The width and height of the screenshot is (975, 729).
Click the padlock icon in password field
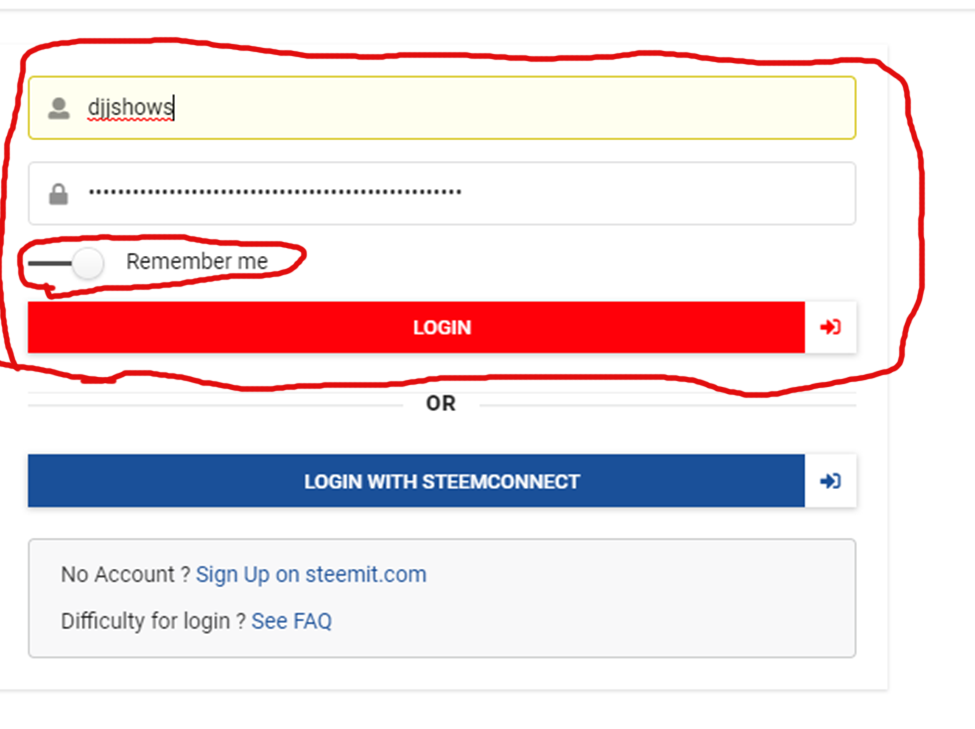tap(58, 194)
